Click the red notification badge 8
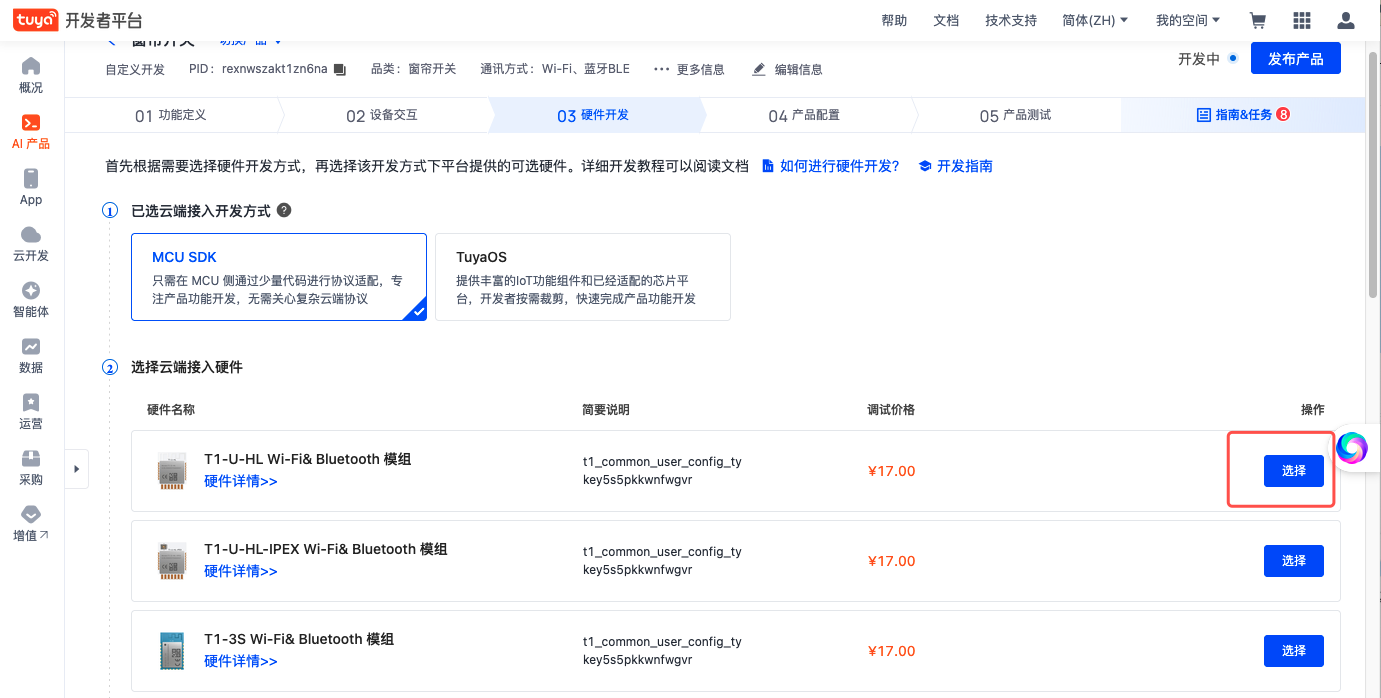Image resolution: width=1381 pixels, height=698 pixels. 1283,114
